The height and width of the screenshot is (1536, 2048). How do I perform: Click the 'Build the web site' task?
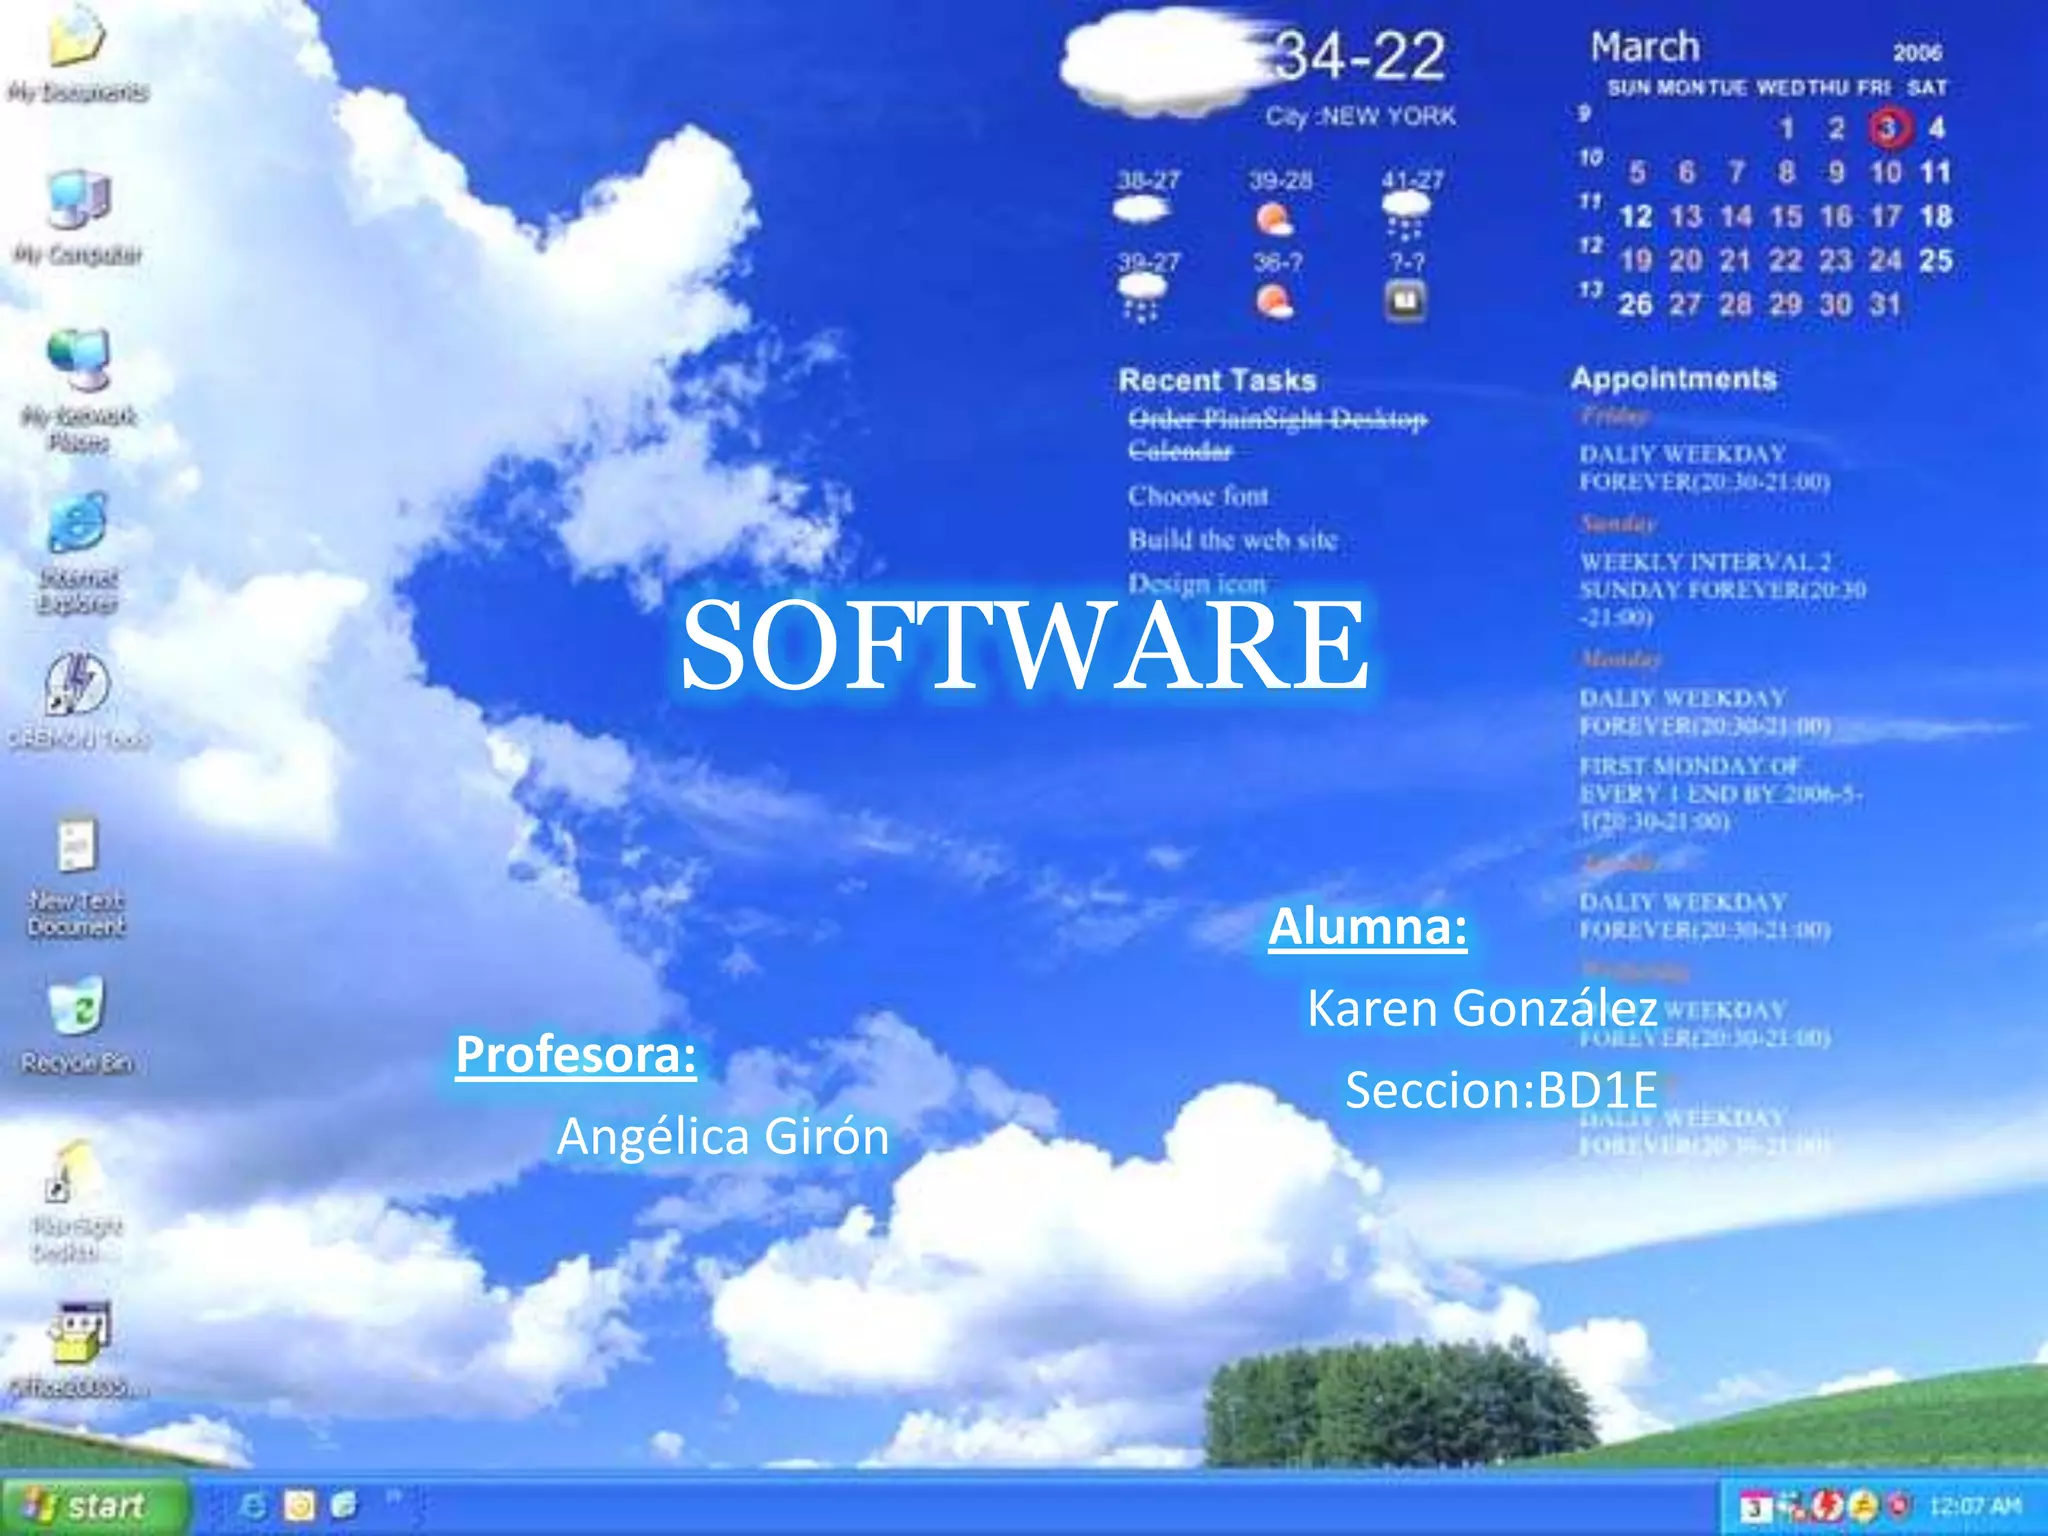[x=1232, y=540]
